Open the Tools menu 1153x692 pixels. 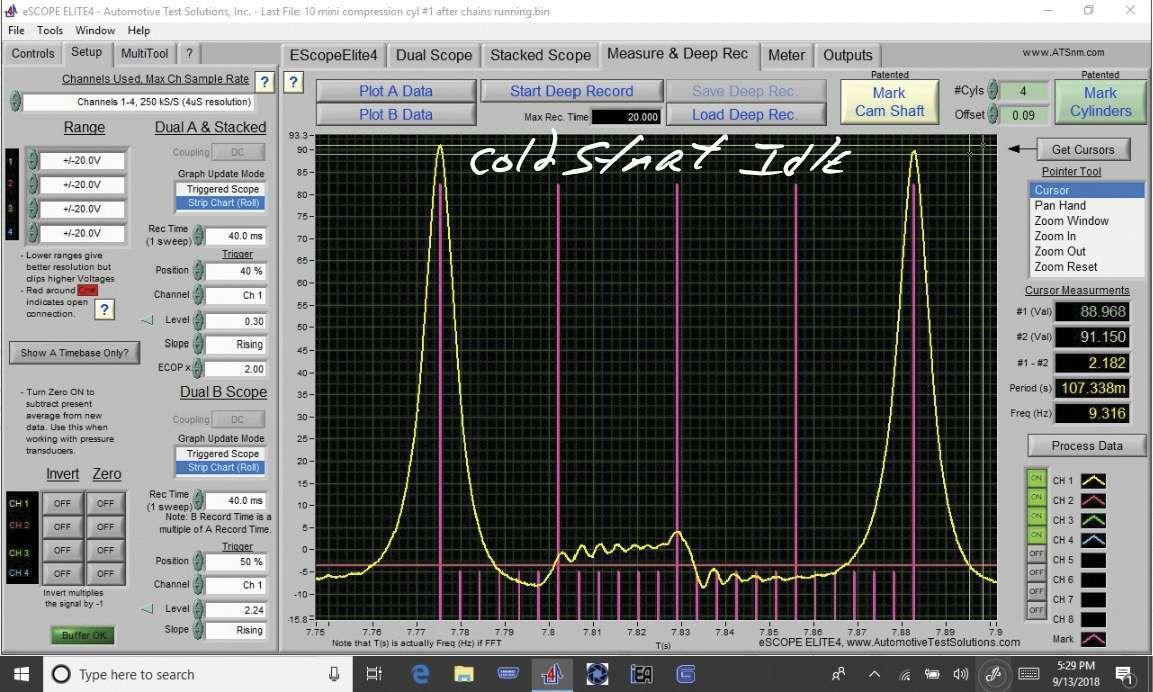[x=50, y=30]
